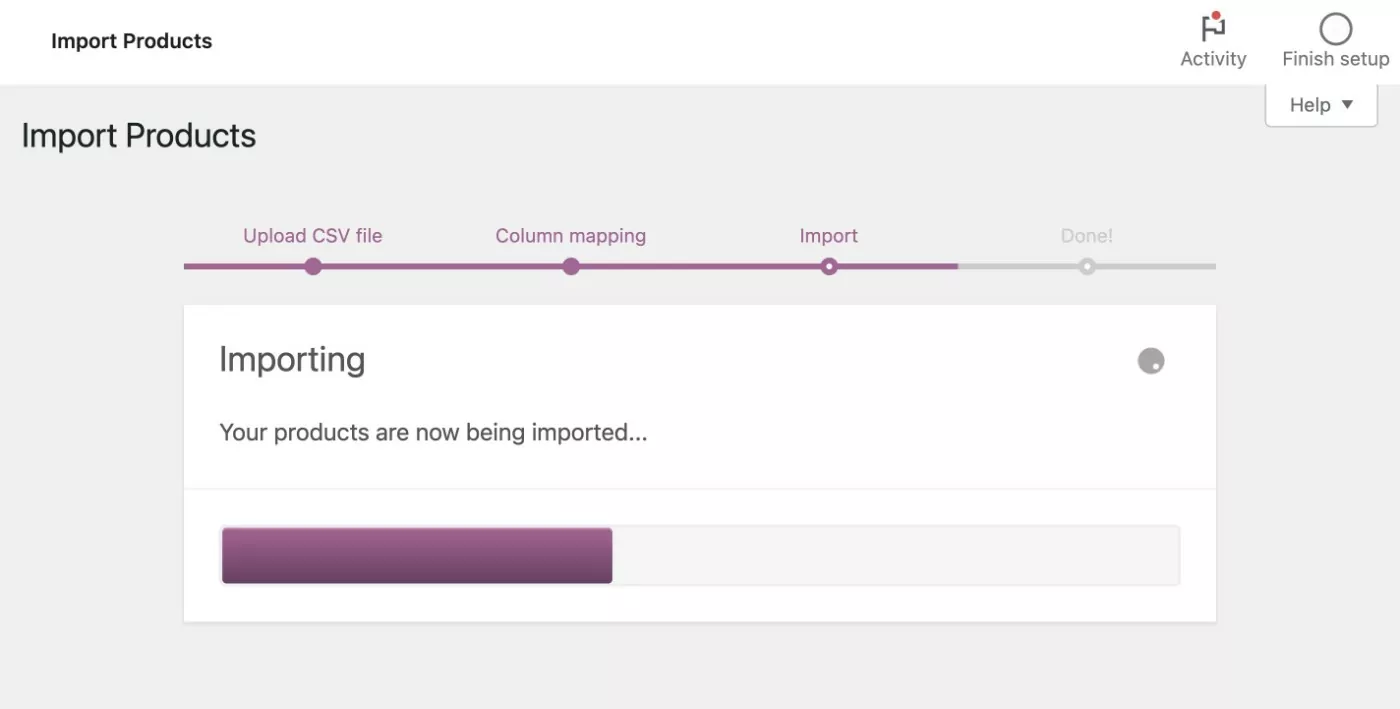
Task: Select the Import step label
Action: tap(829, 236)
